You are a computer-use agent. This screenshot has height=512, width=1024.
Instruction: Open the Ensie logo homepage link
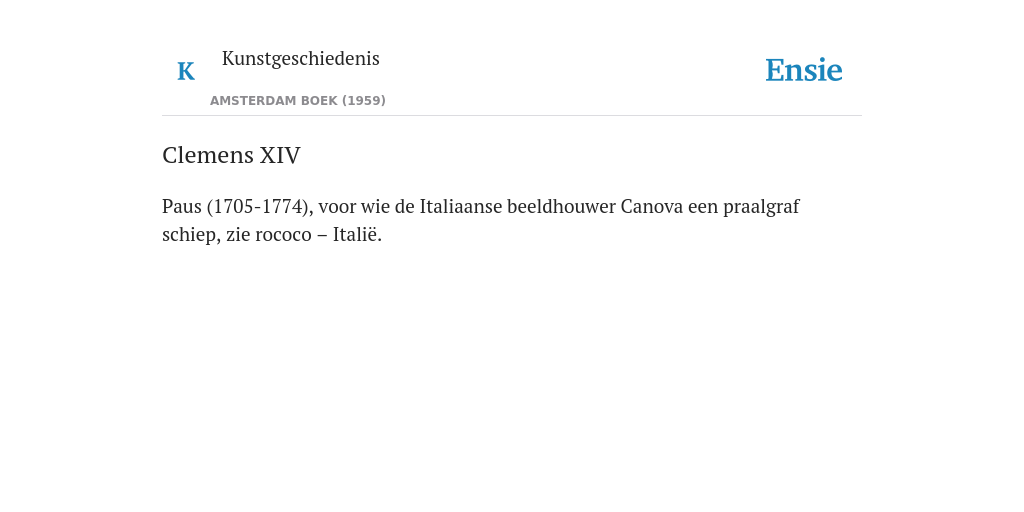click(x=804, y=70)
